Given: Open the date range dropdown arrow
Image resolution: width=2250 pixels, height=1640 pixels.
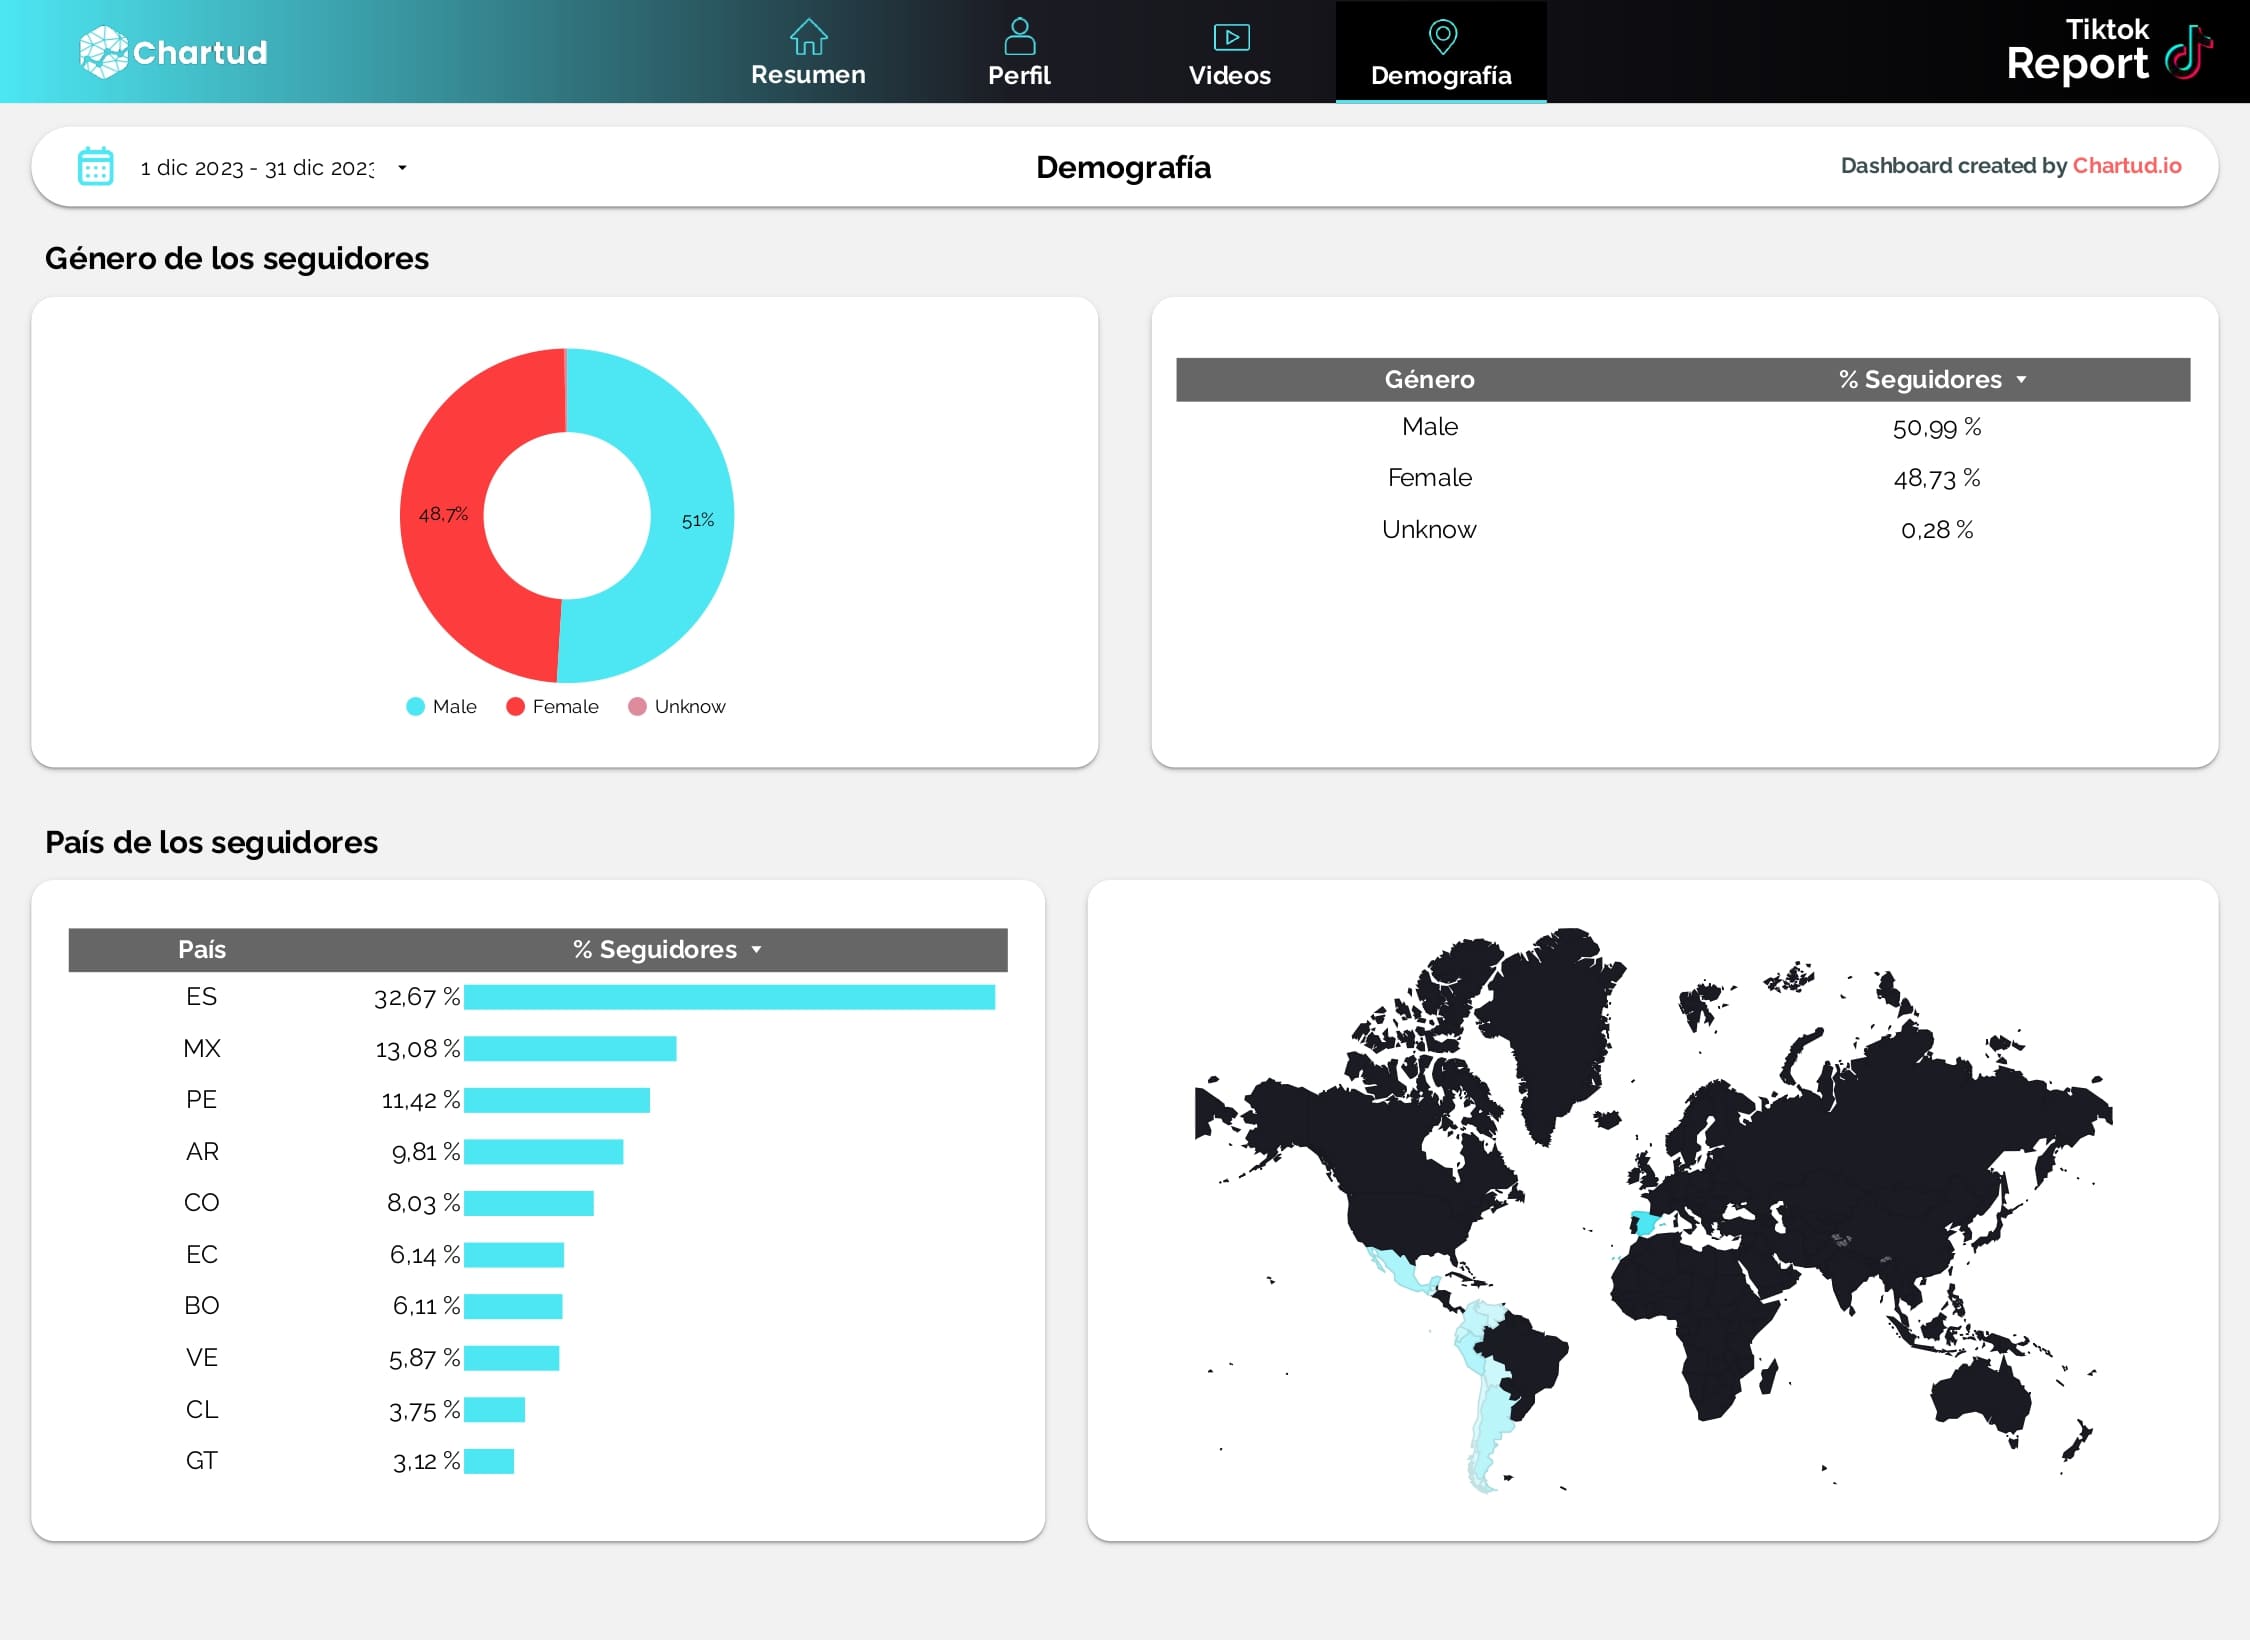Looking at the screenshot, I should point(402,168).
